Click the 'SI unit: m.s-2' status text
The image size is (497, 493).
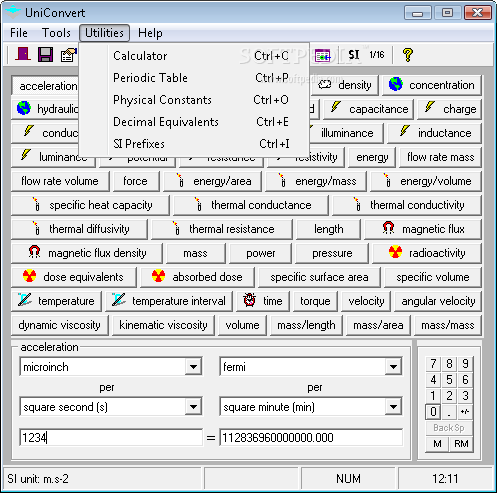tap(38, 479)
